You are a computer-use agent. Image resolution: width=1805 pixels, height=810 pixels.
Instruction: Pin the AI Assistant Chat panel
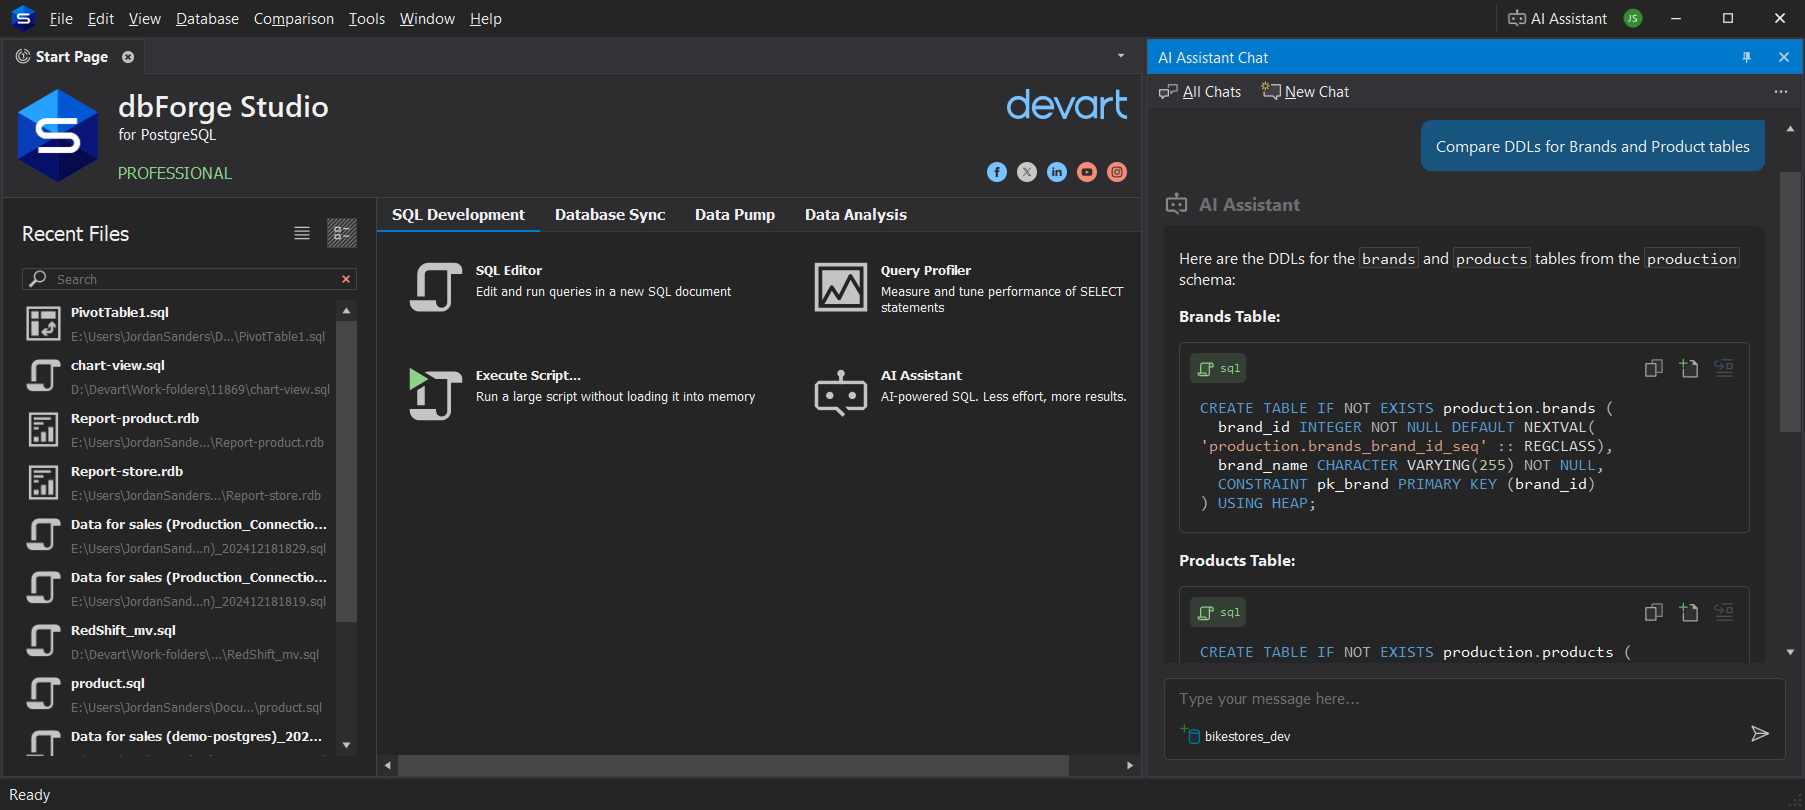coord(1746,58)
